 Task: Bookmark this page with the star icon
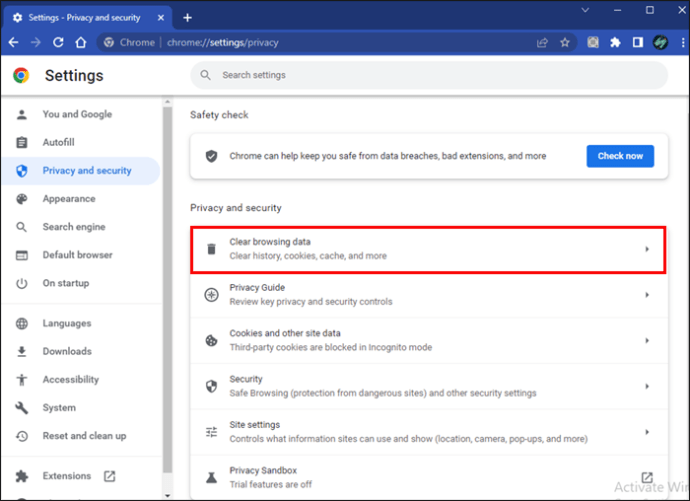tap(565, 43)
